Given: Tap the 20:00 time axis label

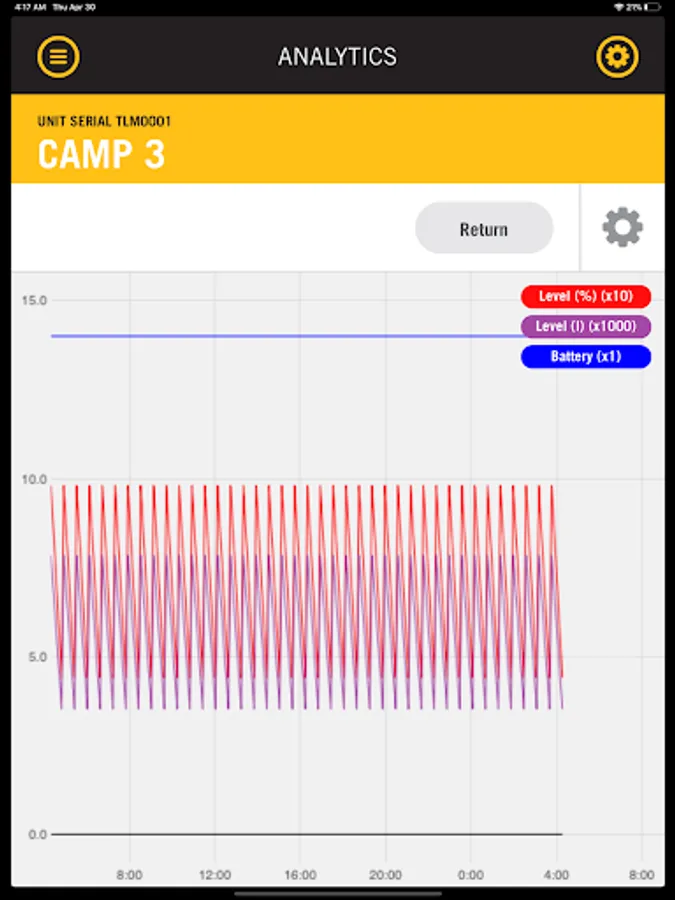Looking at the screenshot, I should [385, 875].
